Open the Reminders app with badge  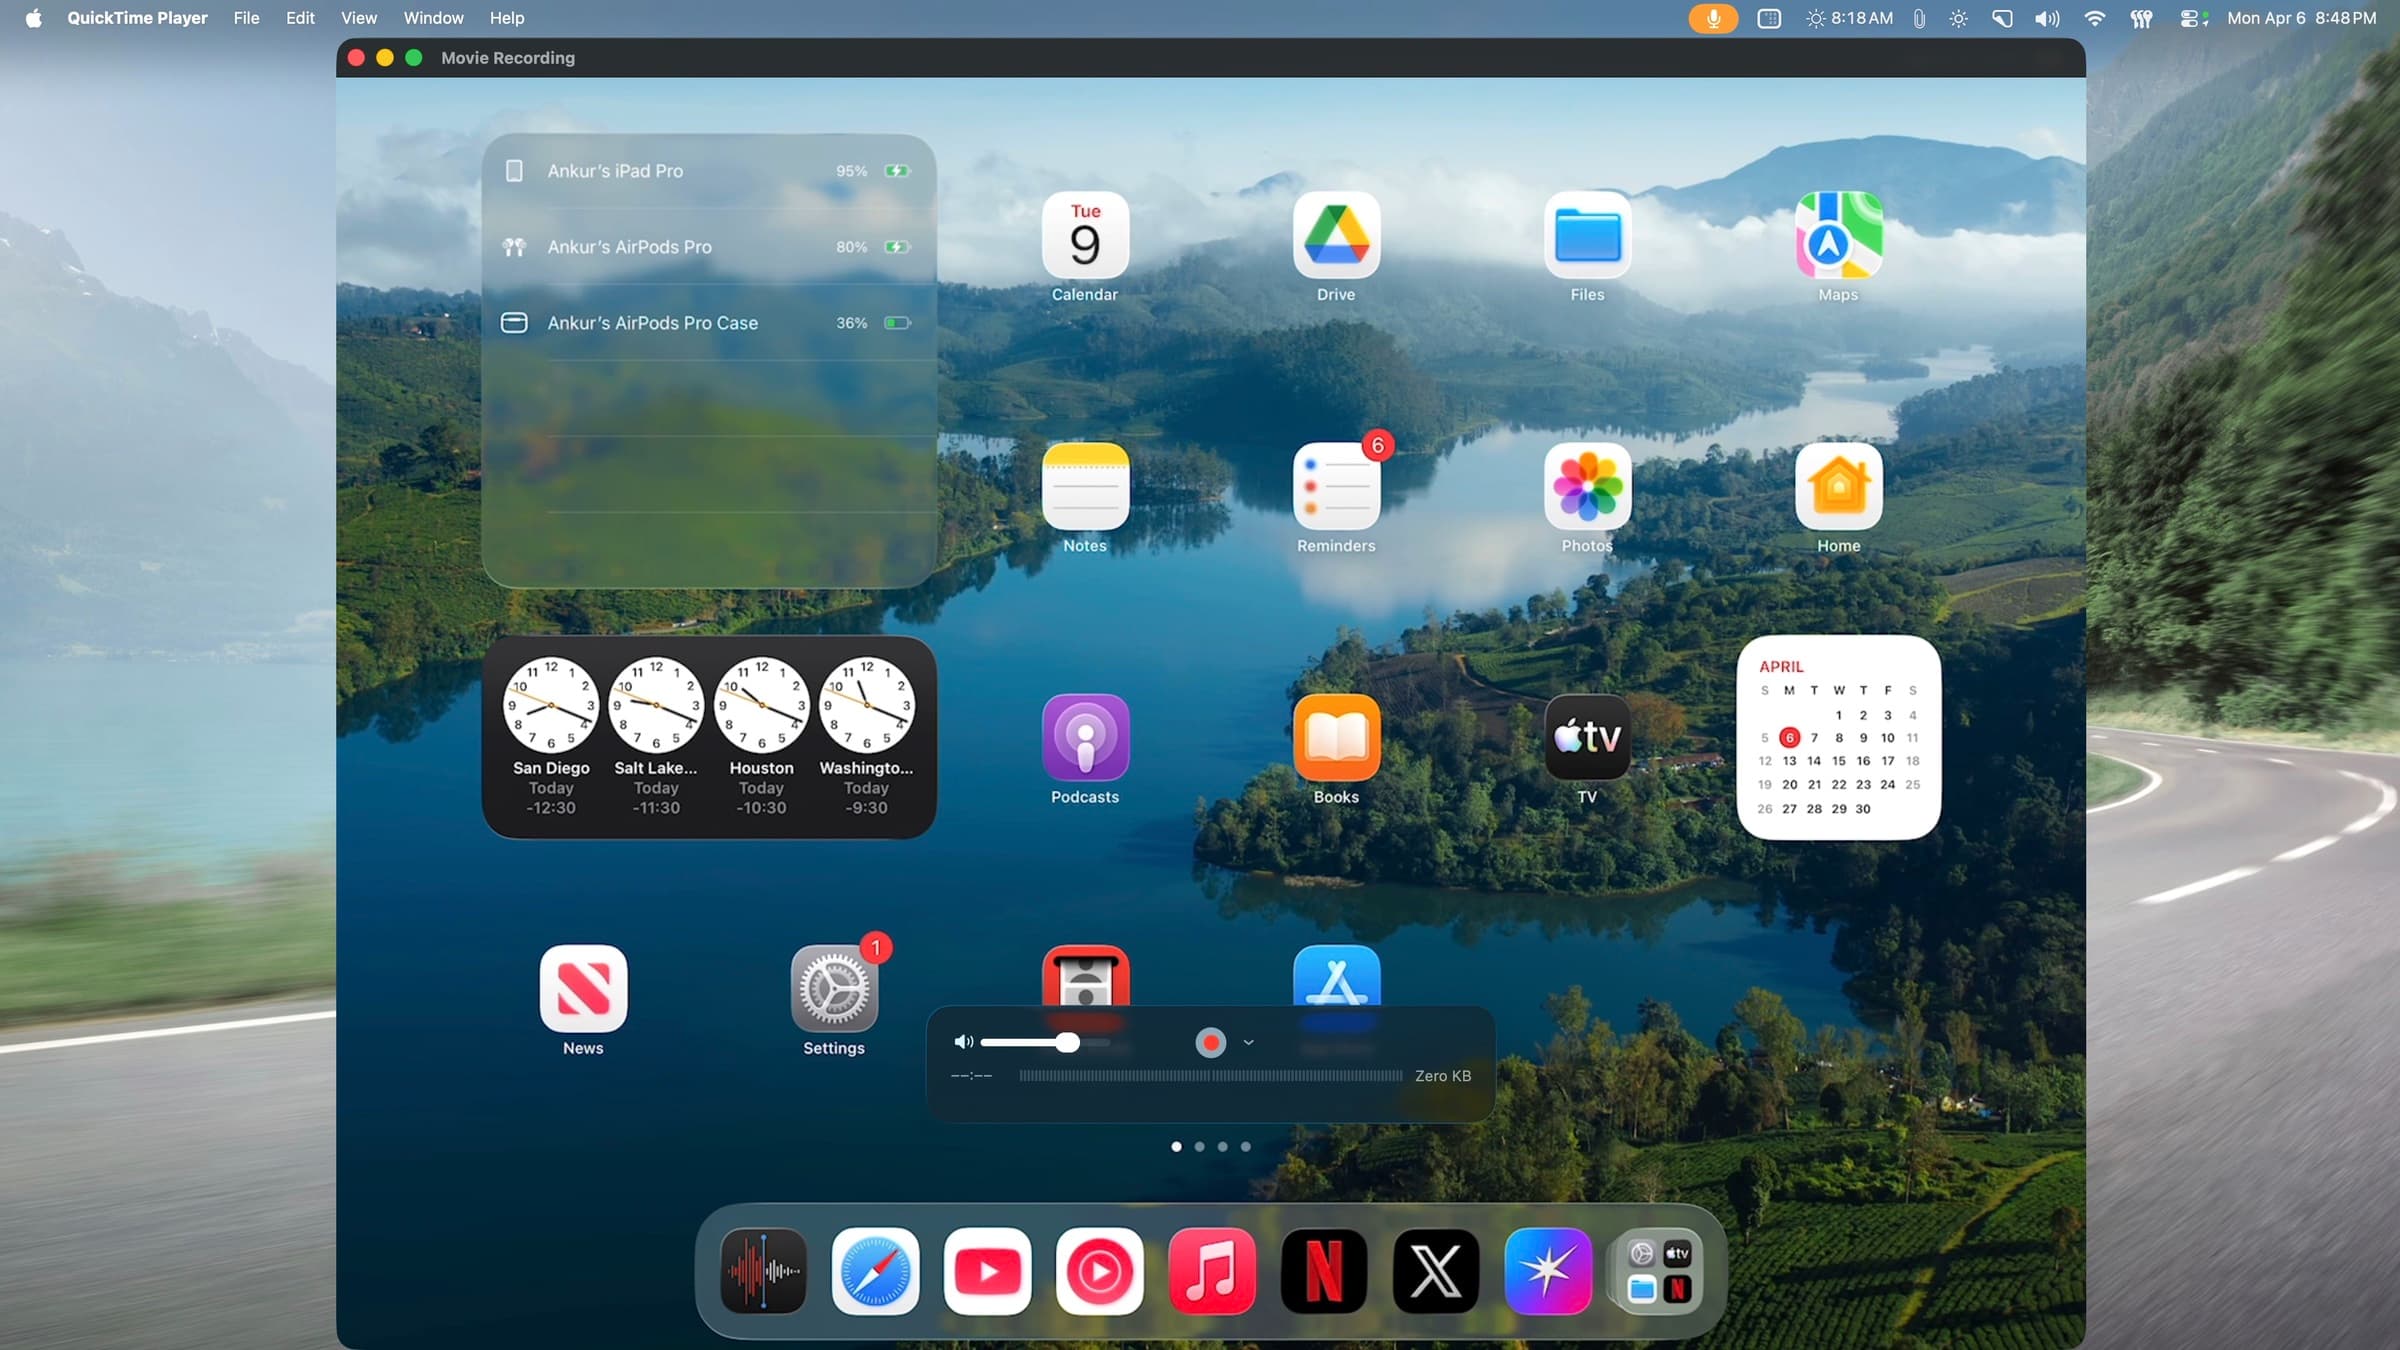1336,487
